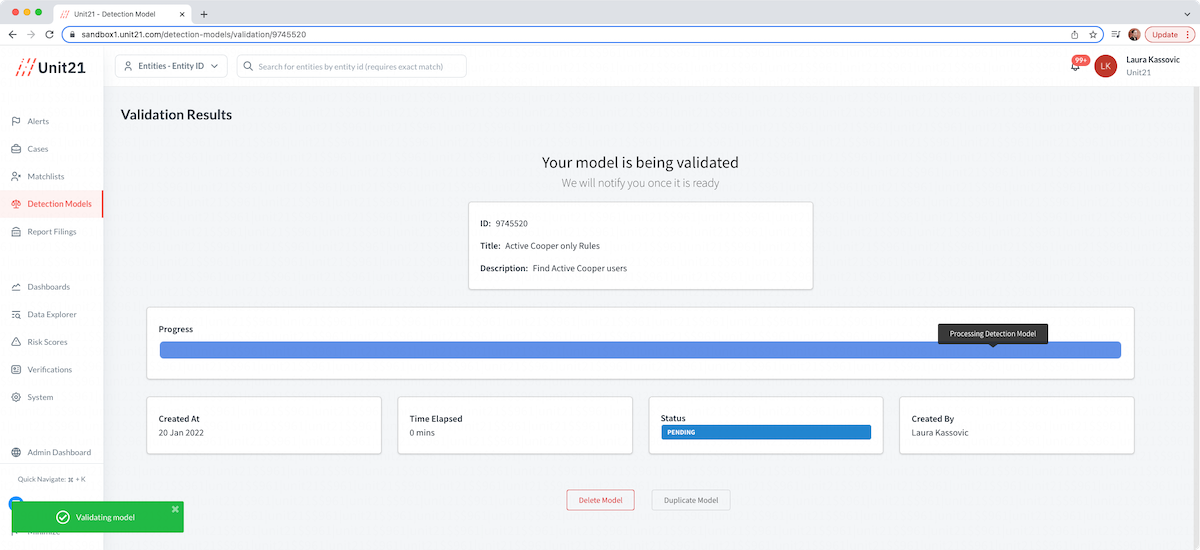Dismiss the Validating model toast
Viewport: 1200px width, 550px height.
(175, 508)
